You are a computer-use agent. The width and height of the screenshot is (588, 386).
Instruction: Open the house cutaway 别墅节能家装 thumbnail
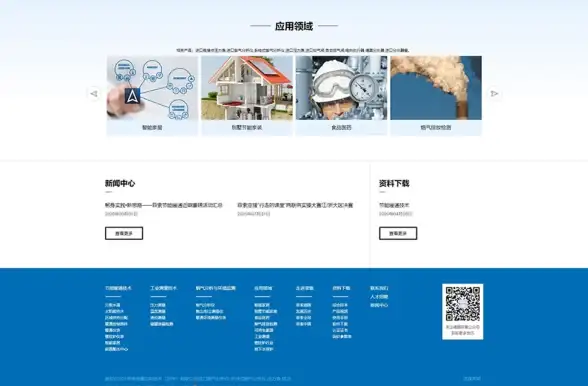[247, 88]
